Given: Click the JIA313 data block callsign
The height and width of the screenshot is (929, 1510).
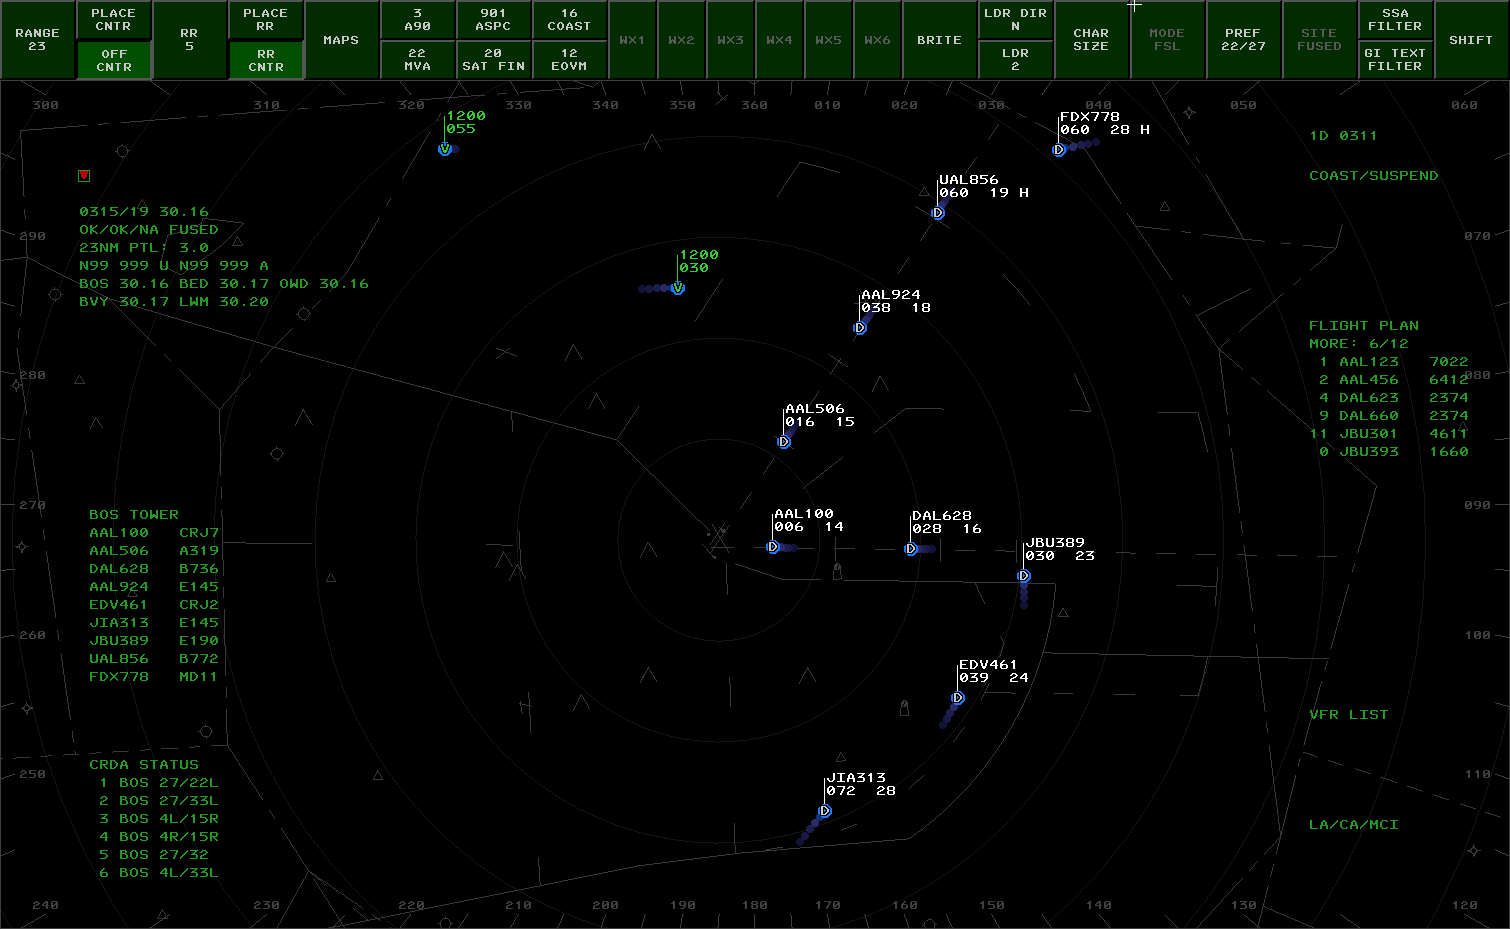Looking at the screenshot, I should tap(856, 778).
